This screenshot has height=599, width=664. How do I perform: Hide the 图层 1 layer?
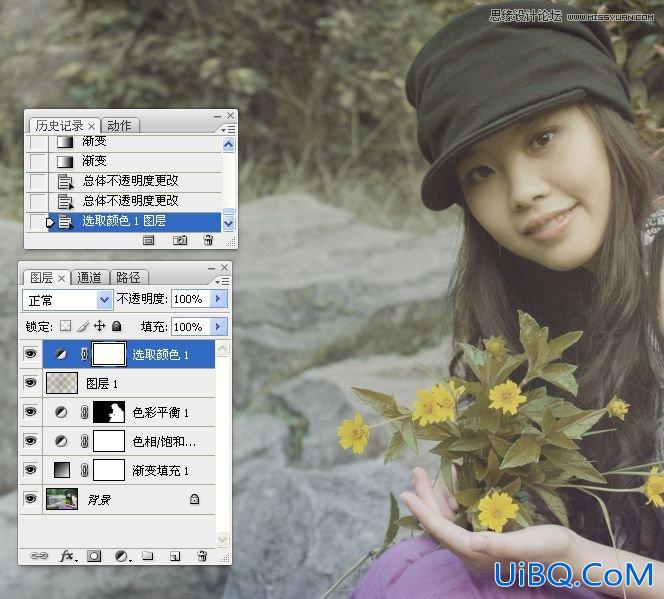pos(30,383)
